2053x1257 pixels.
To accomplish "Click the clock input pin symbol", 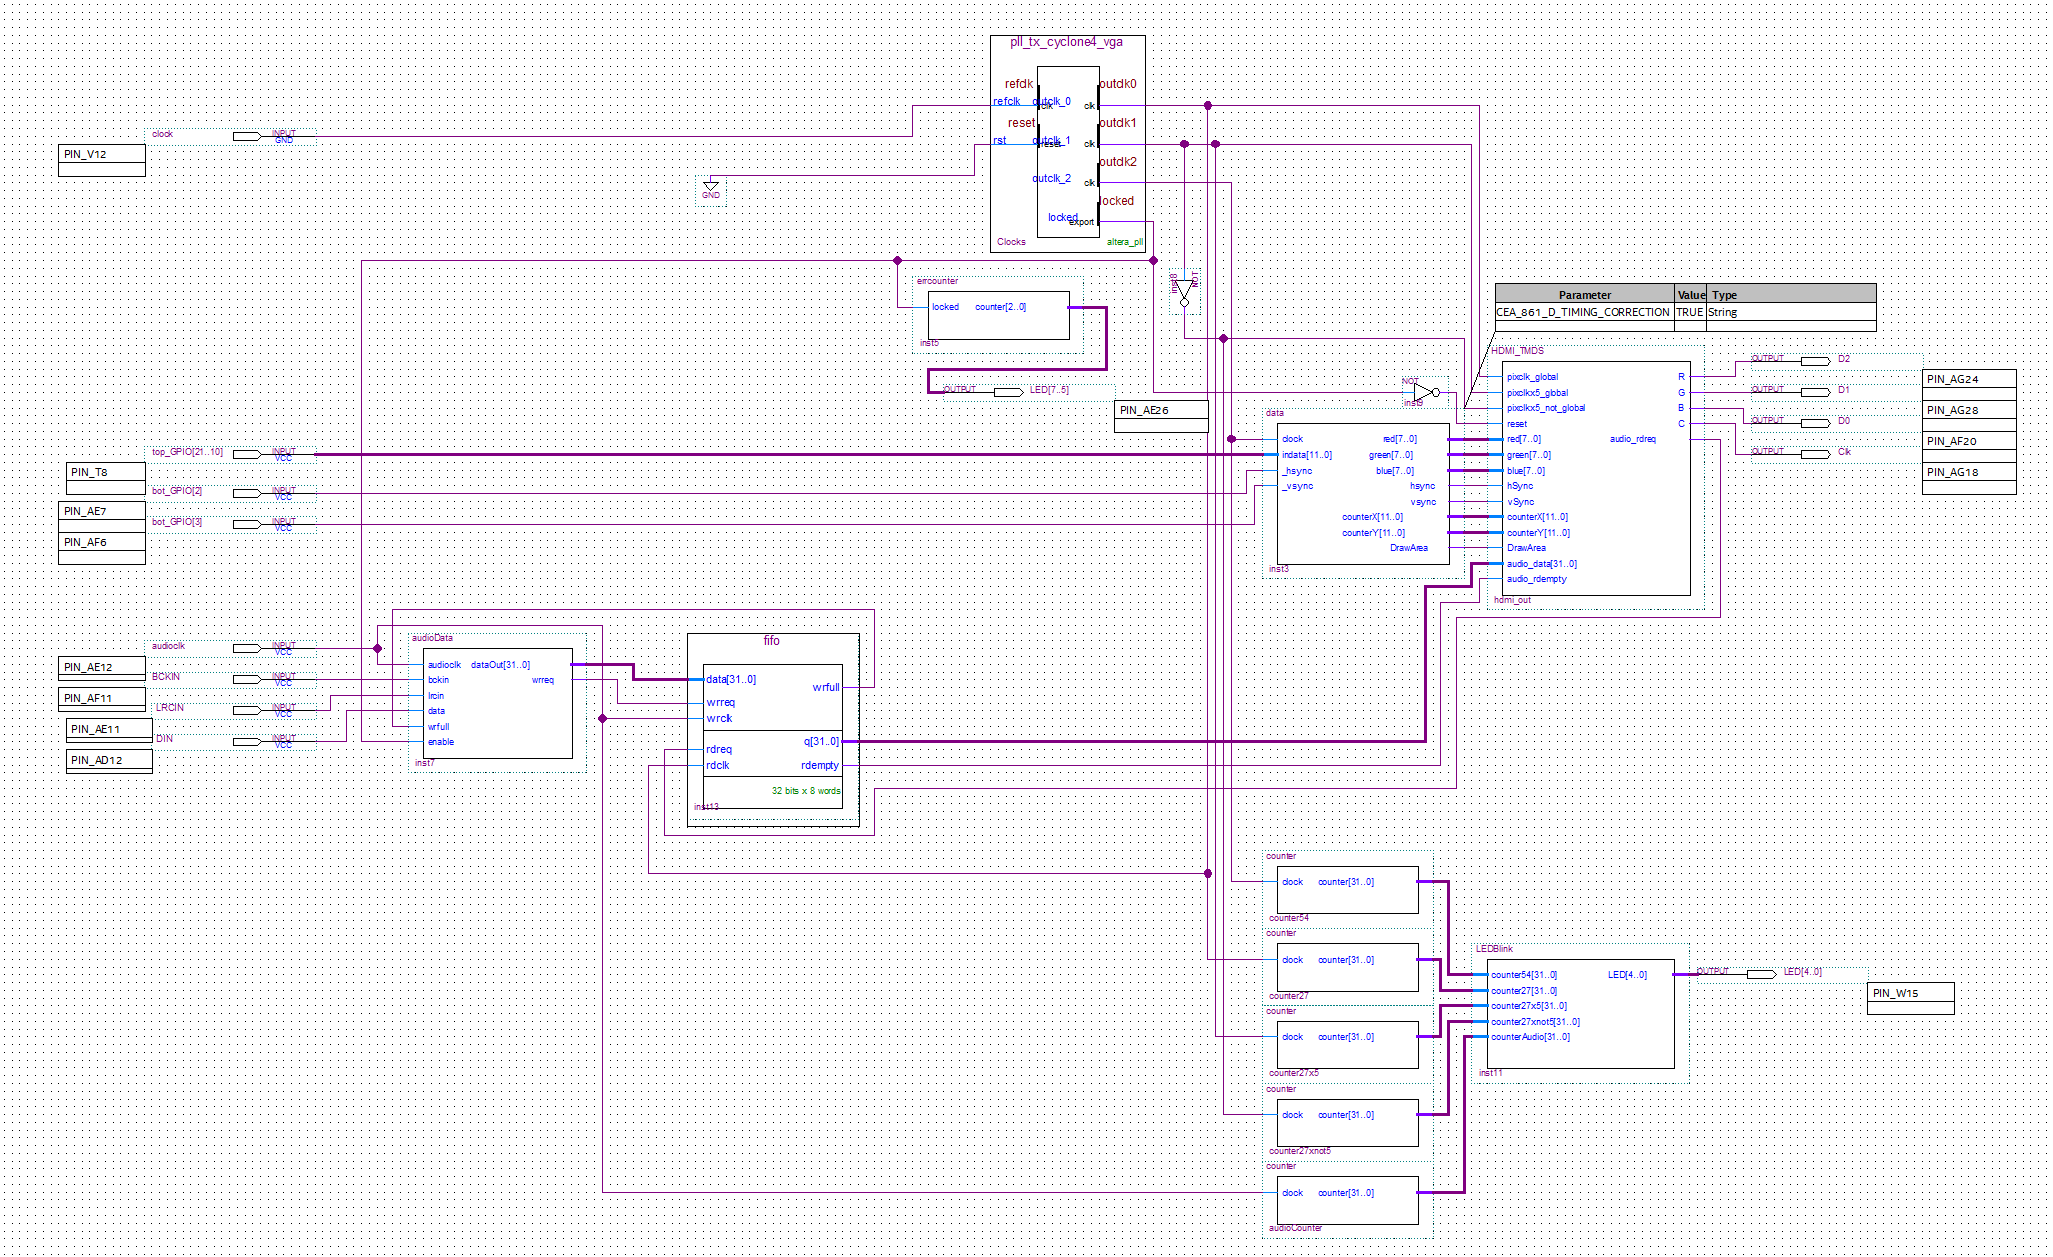I will coord(247,136).
